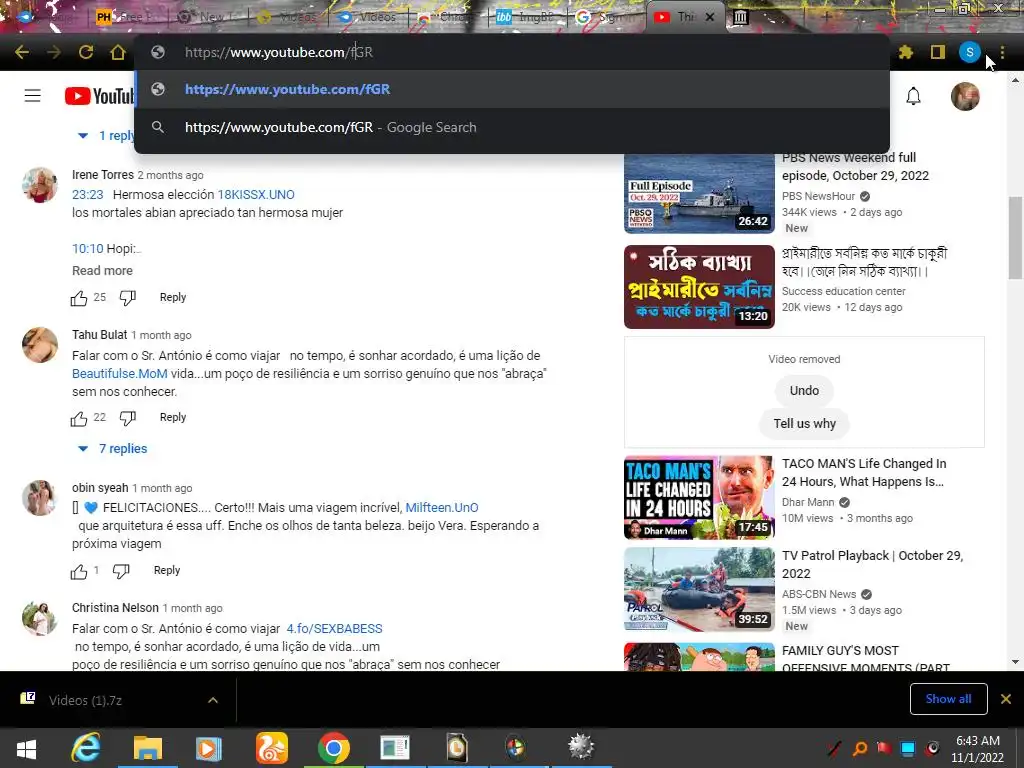Open the Windows Start button

(x=26, y=748)
